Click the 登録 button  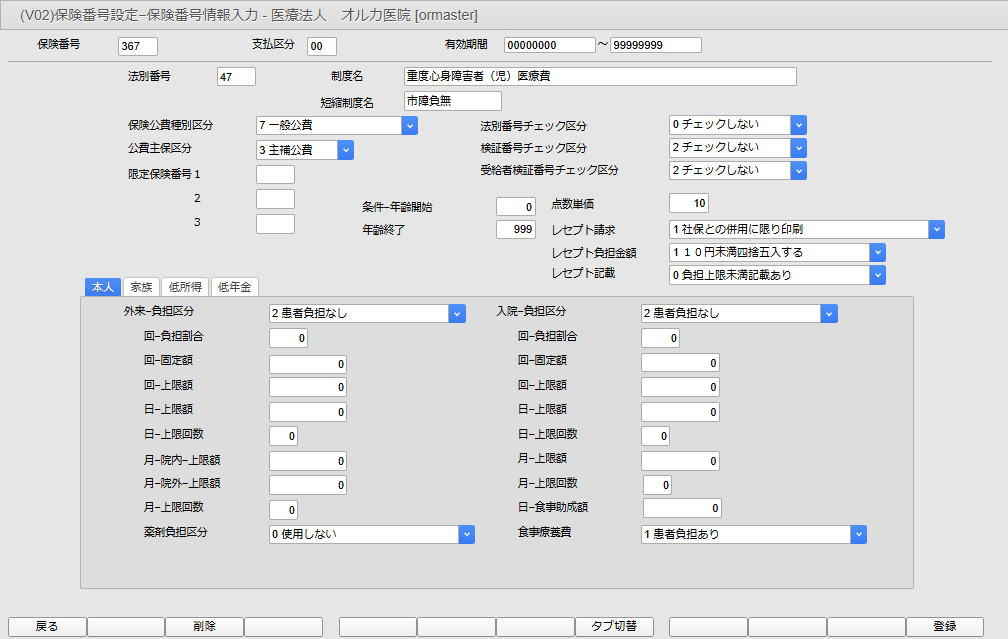944,626
